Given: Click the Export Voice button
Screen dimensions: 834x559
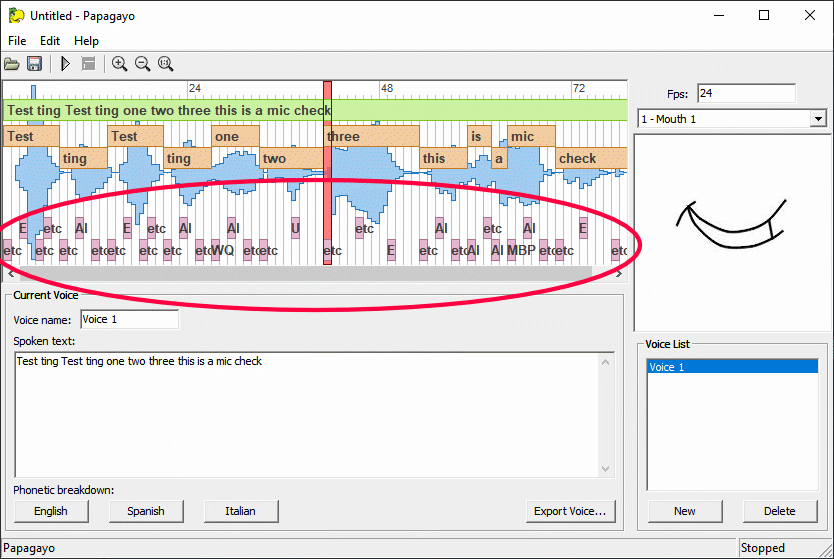Looking at the screenshot, I should (x=570, y=511).
